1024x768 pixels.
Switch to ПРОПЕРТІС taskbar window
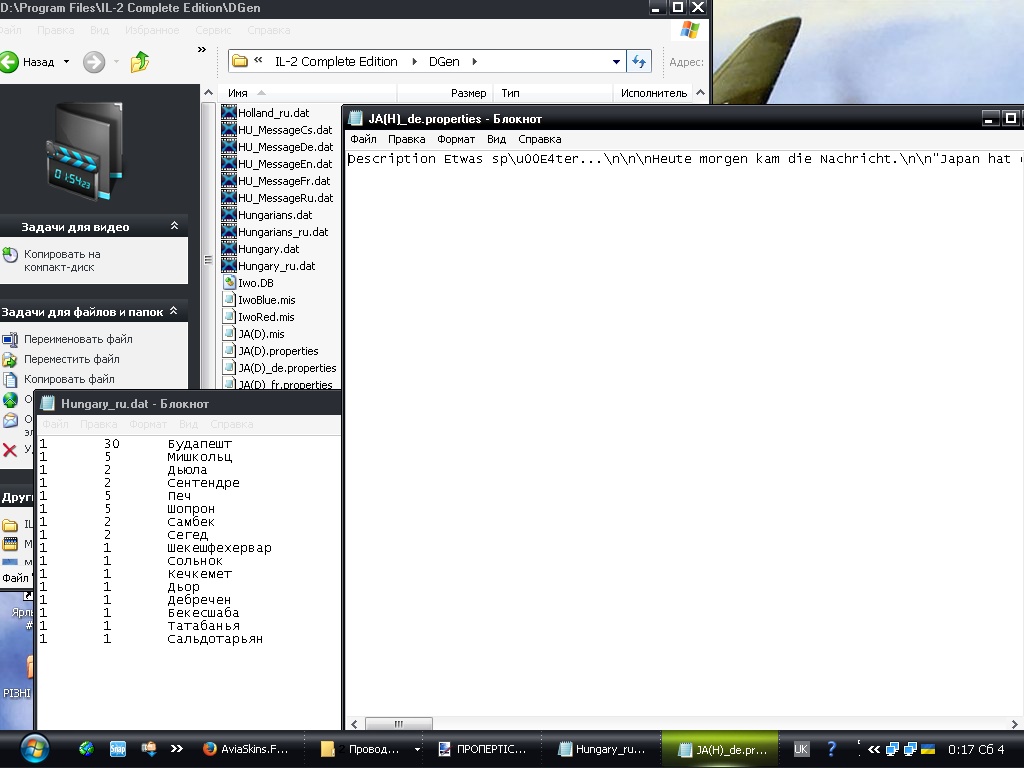483,749
